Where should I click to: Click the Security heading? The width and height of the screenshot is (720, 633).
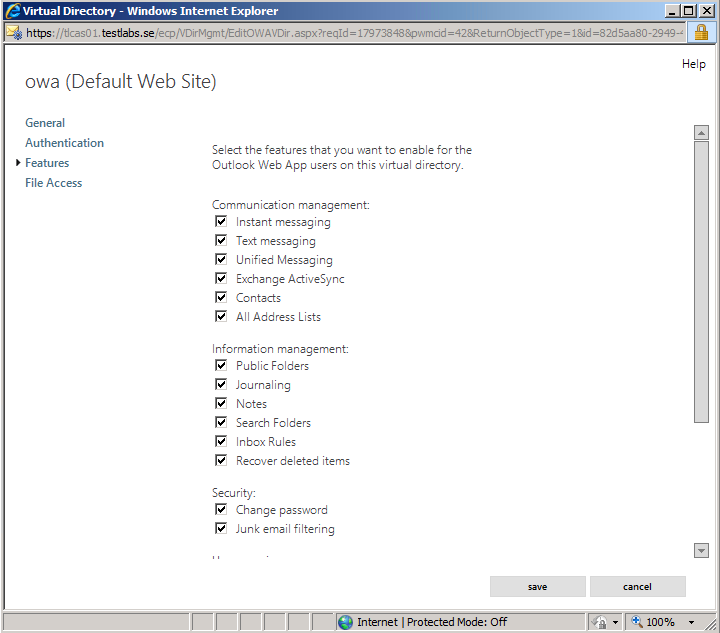tap(234, 493)
